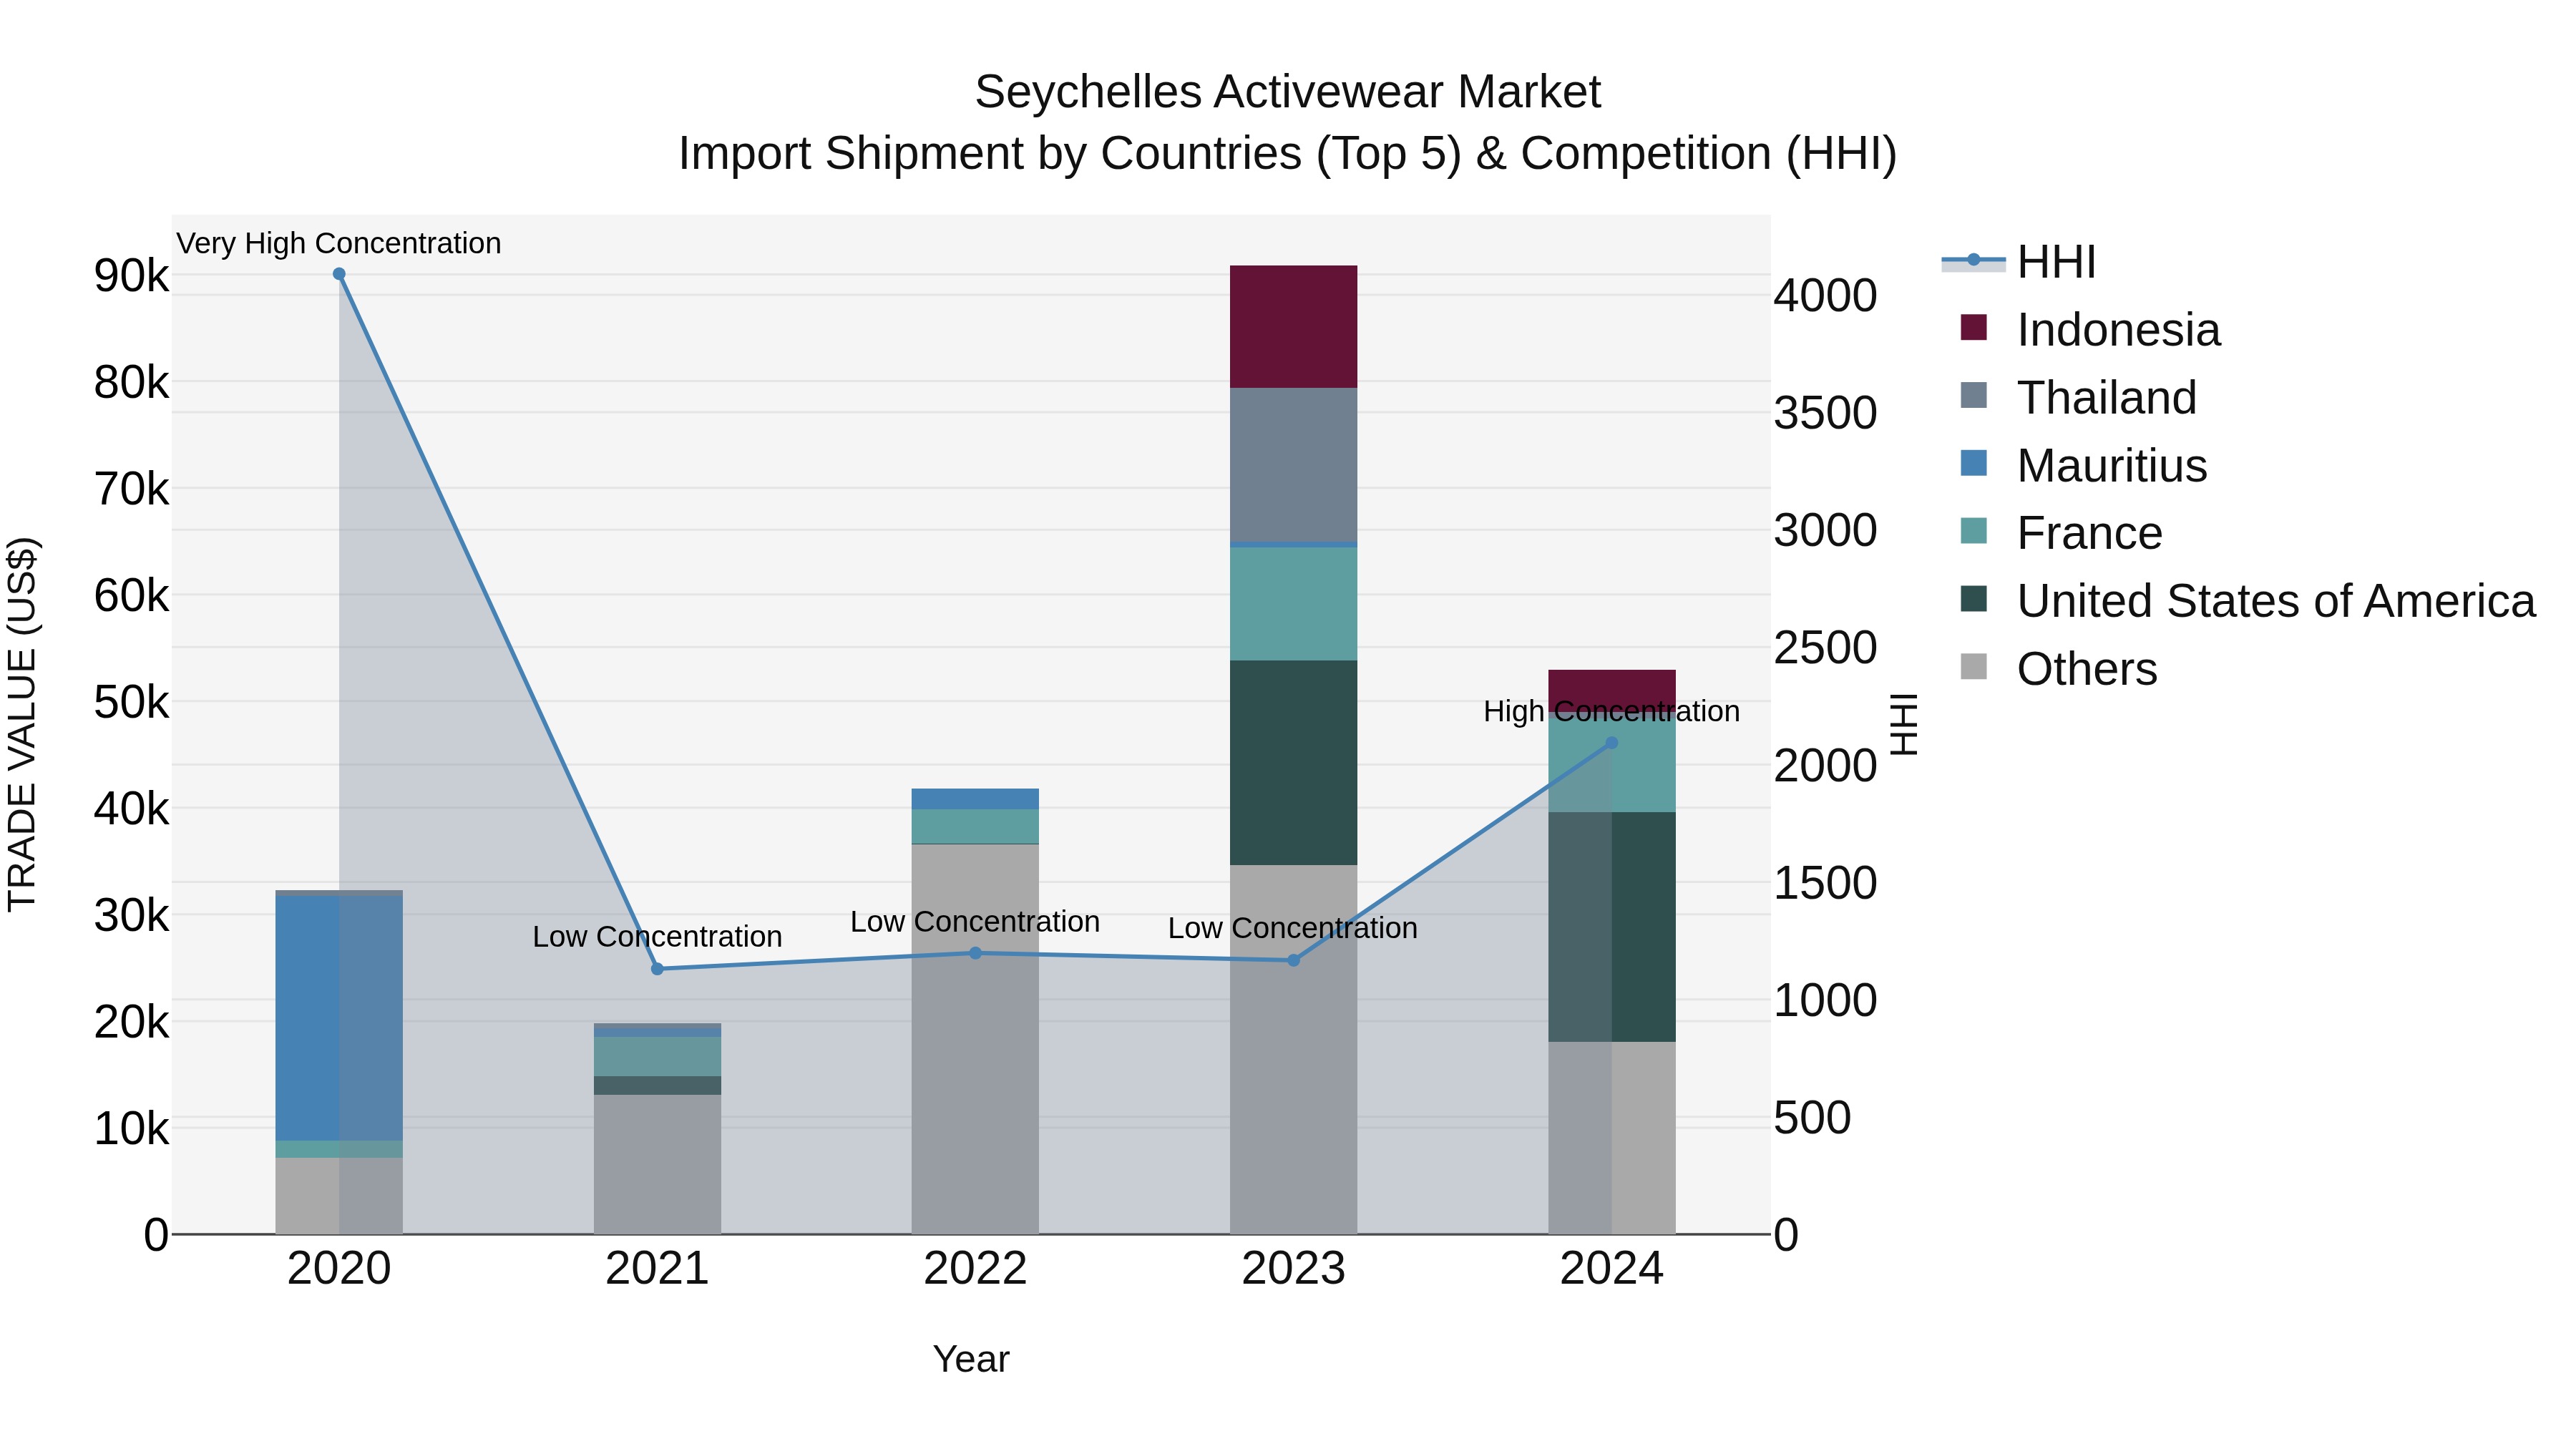Select the 2022 HHI data point

pos(975,953)
